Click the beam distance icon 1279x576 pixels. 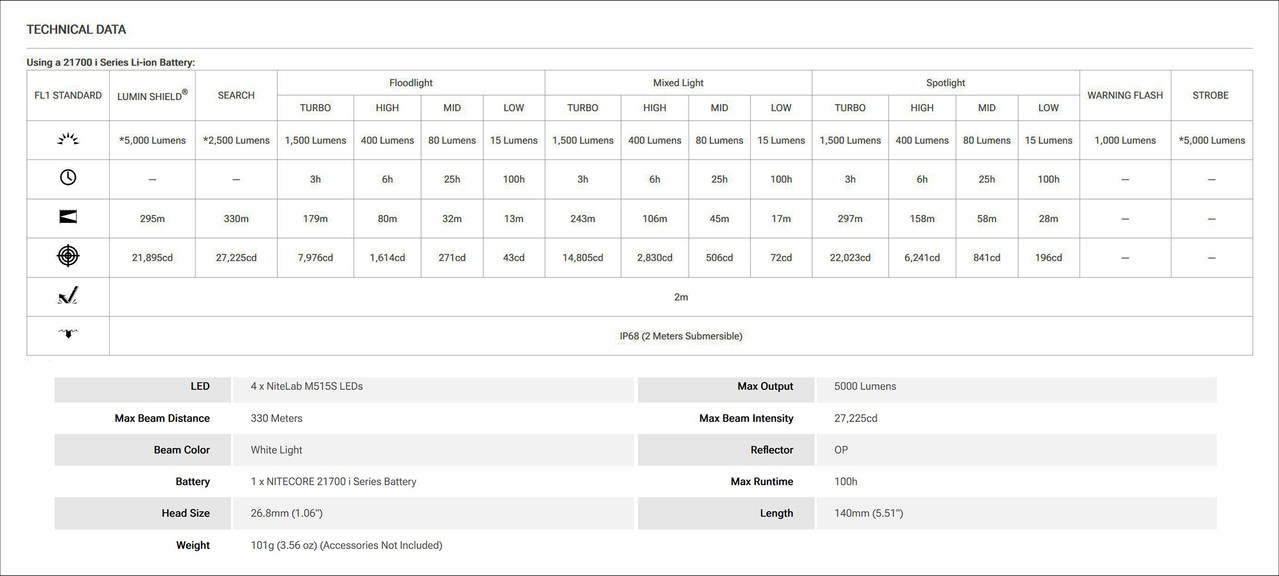[68, 217]
